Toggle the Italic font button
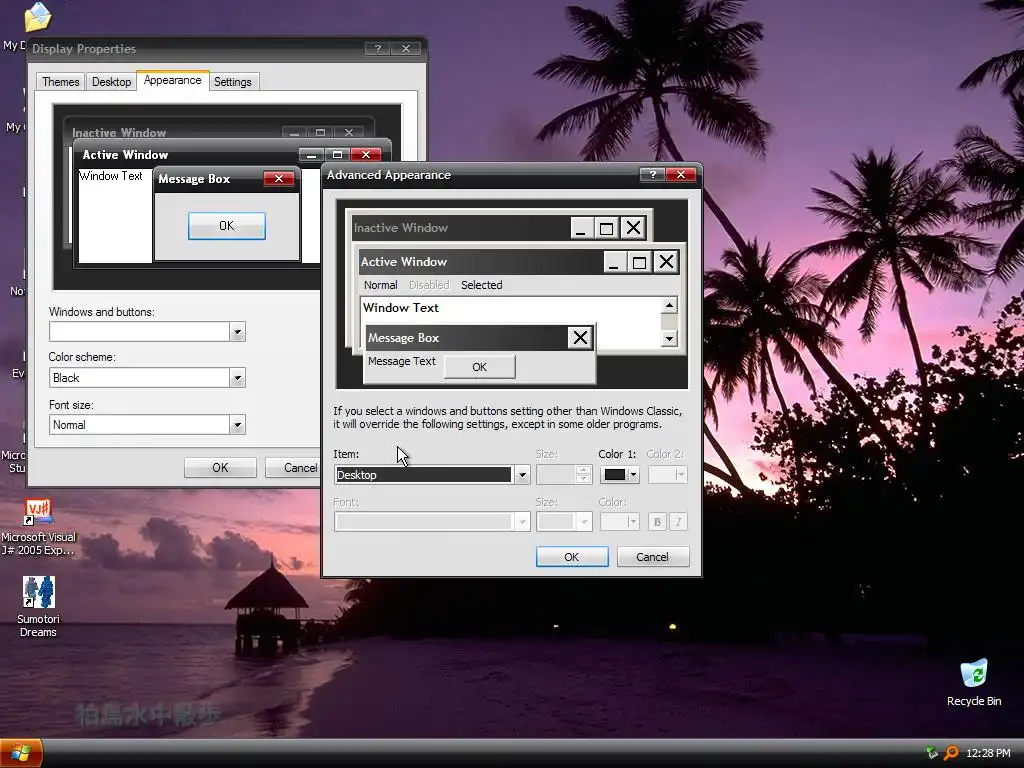Image resolution: width=1024 pixels, height=768 pixels. point(679,522)
